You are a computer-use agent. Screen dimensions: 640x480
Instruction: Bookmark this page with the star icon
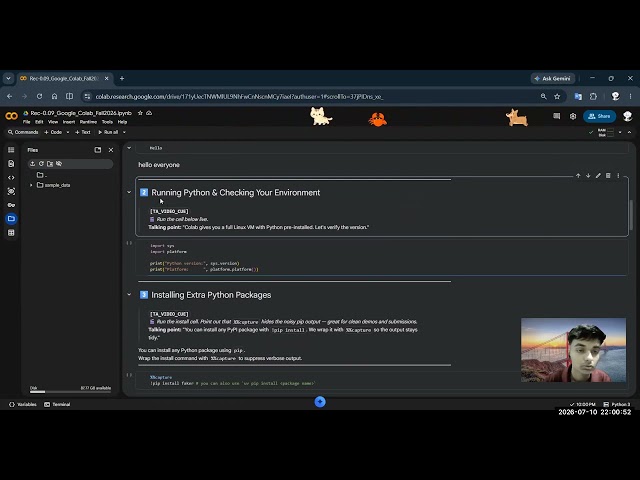[557, 97]
